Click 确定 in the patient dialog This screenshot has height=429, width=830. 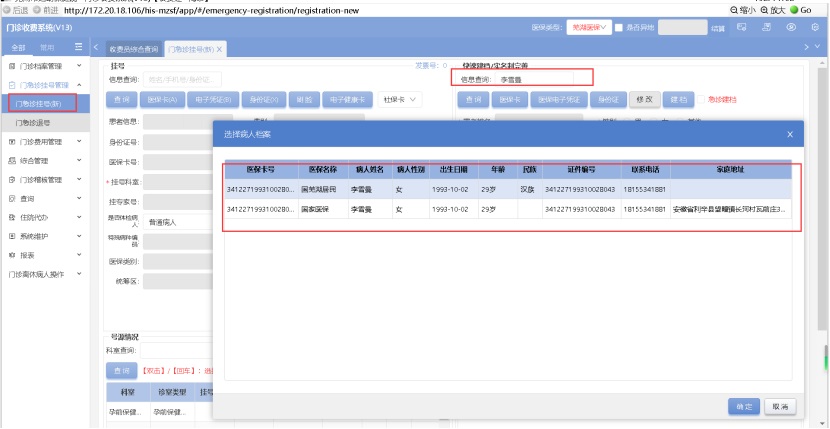pos(744,407)
